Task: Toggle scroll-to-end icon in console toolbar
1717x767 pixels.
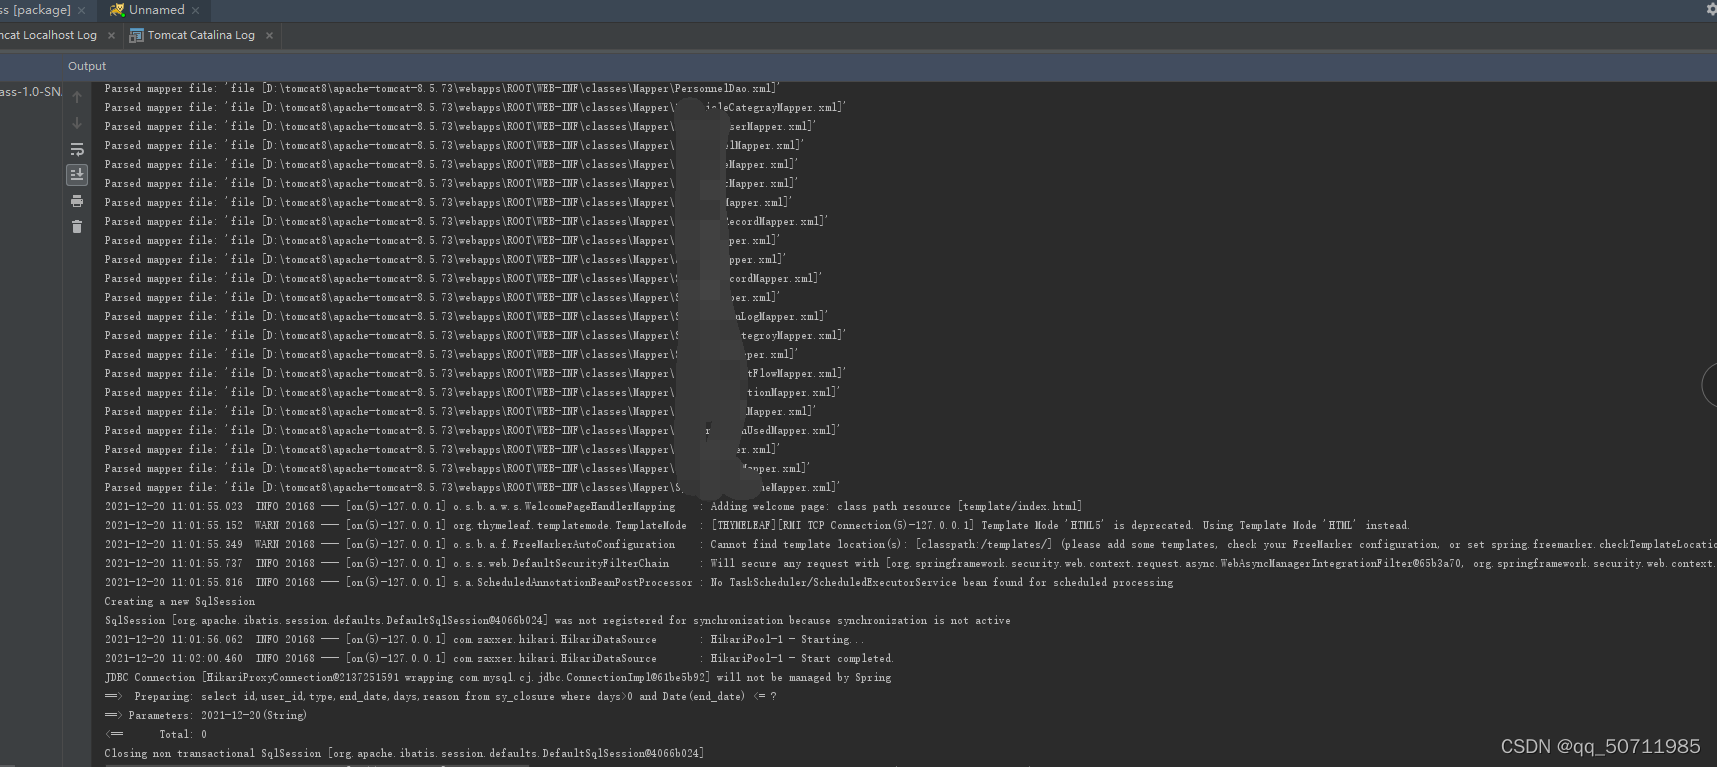Action: coord(77,174)
